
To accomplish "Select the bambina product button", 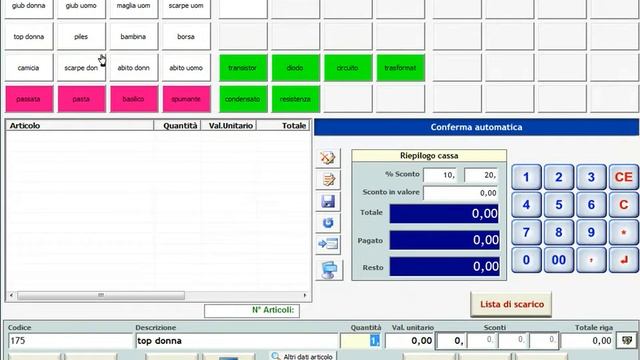I will 133,36.
